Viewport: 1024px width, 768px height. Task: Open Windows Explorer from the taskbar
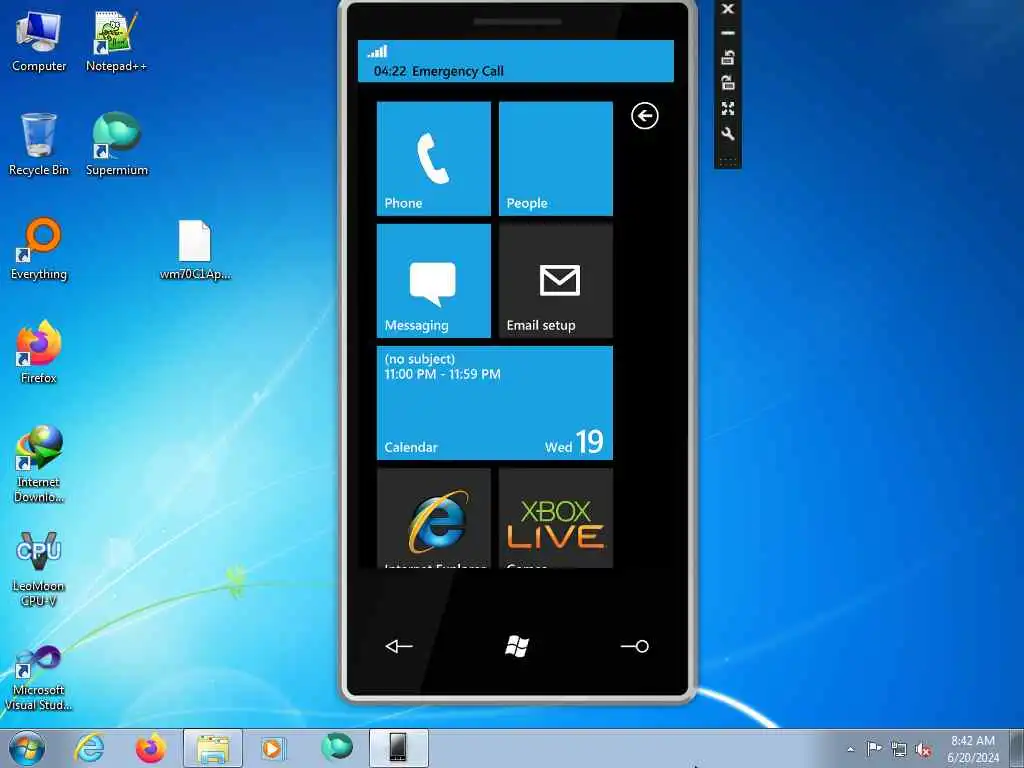(x=213, y=748)
